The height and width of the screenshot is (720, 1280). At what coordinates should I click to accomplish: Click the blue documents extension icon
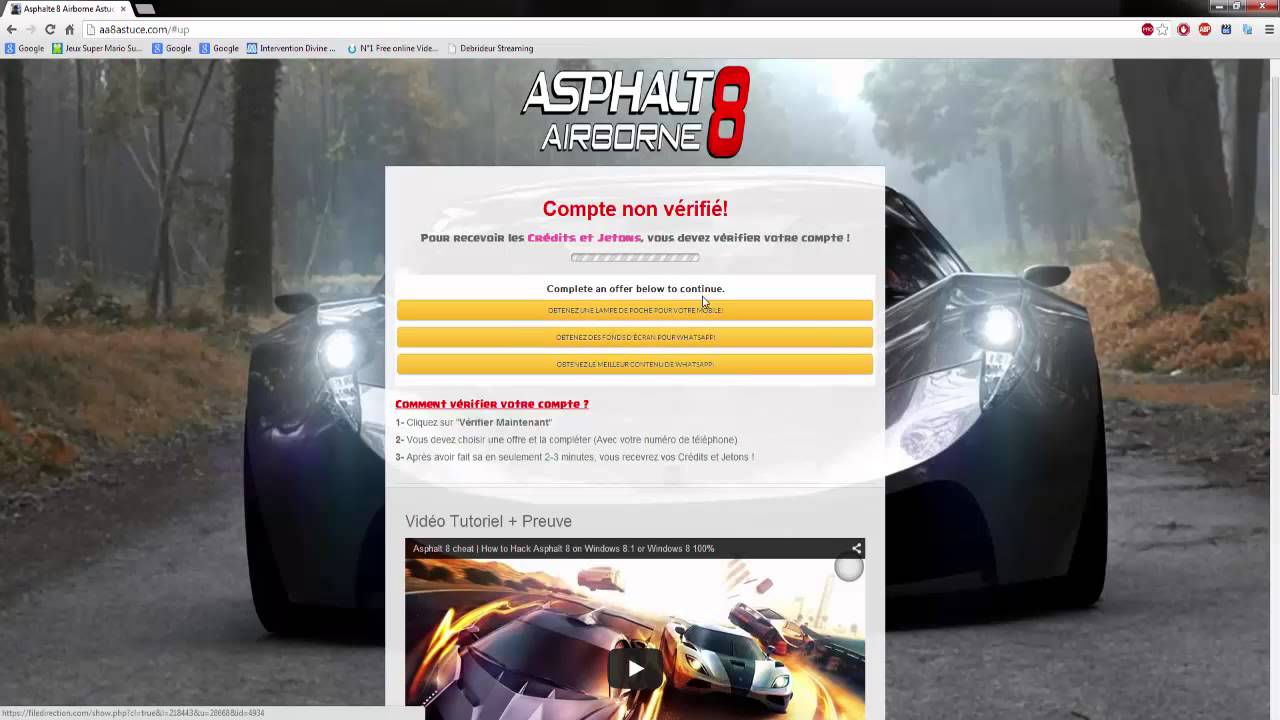click(x=1245, y=30)
